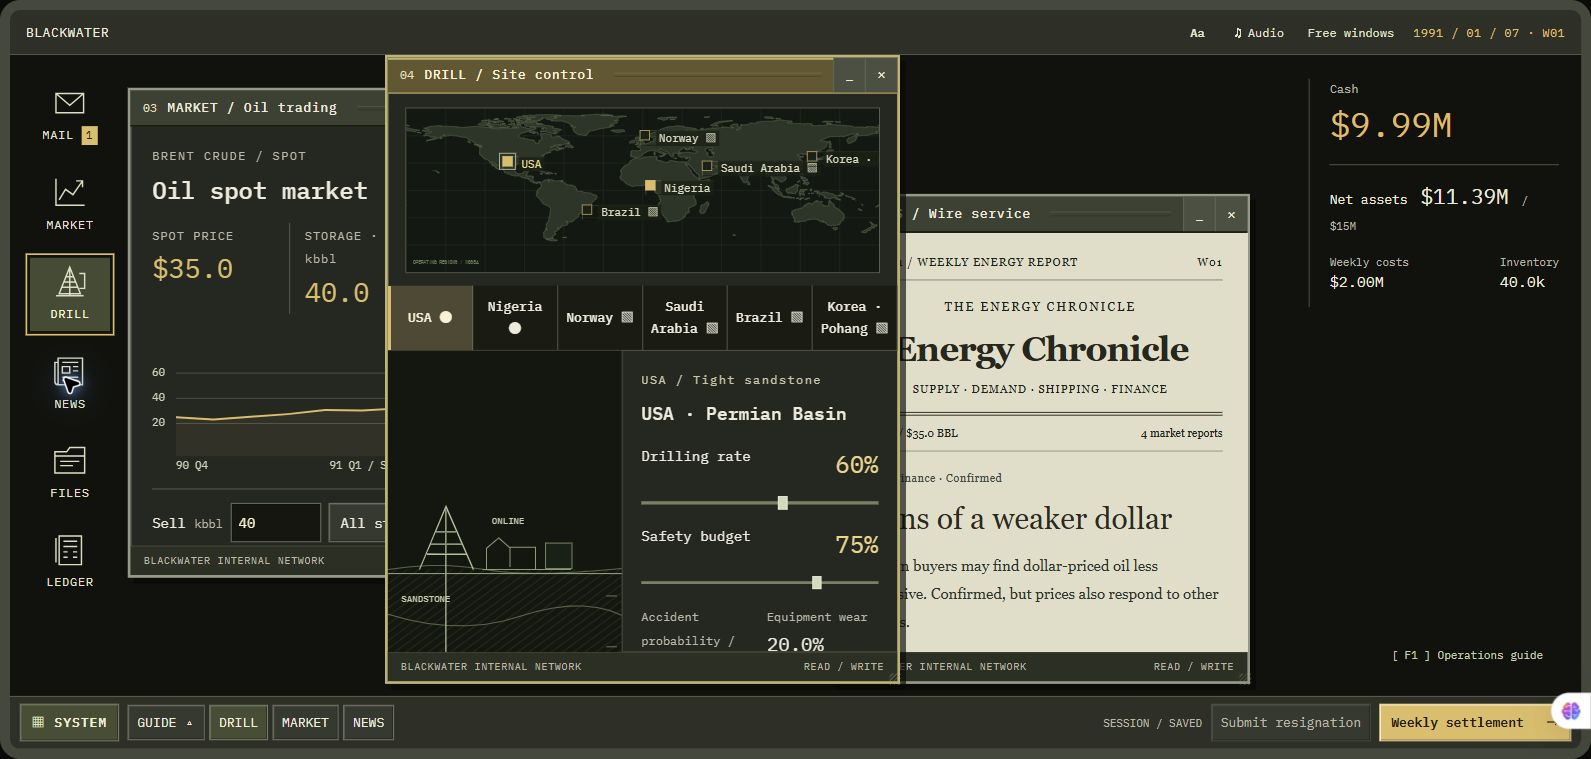Open the F1 Operations guide link
This screenshot has width=1591, height=759.
pyautogui.click(x=1467, y=655)
